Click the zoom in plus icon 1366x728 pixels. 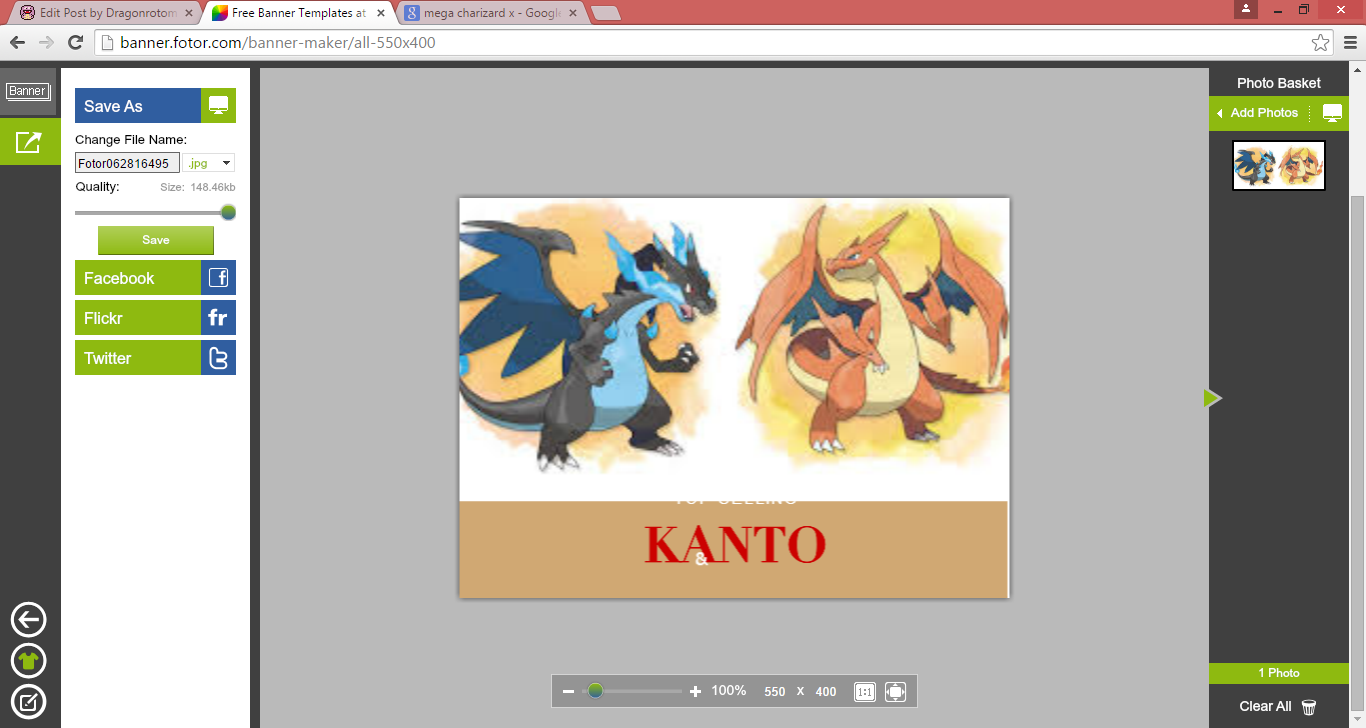[696, 691]
